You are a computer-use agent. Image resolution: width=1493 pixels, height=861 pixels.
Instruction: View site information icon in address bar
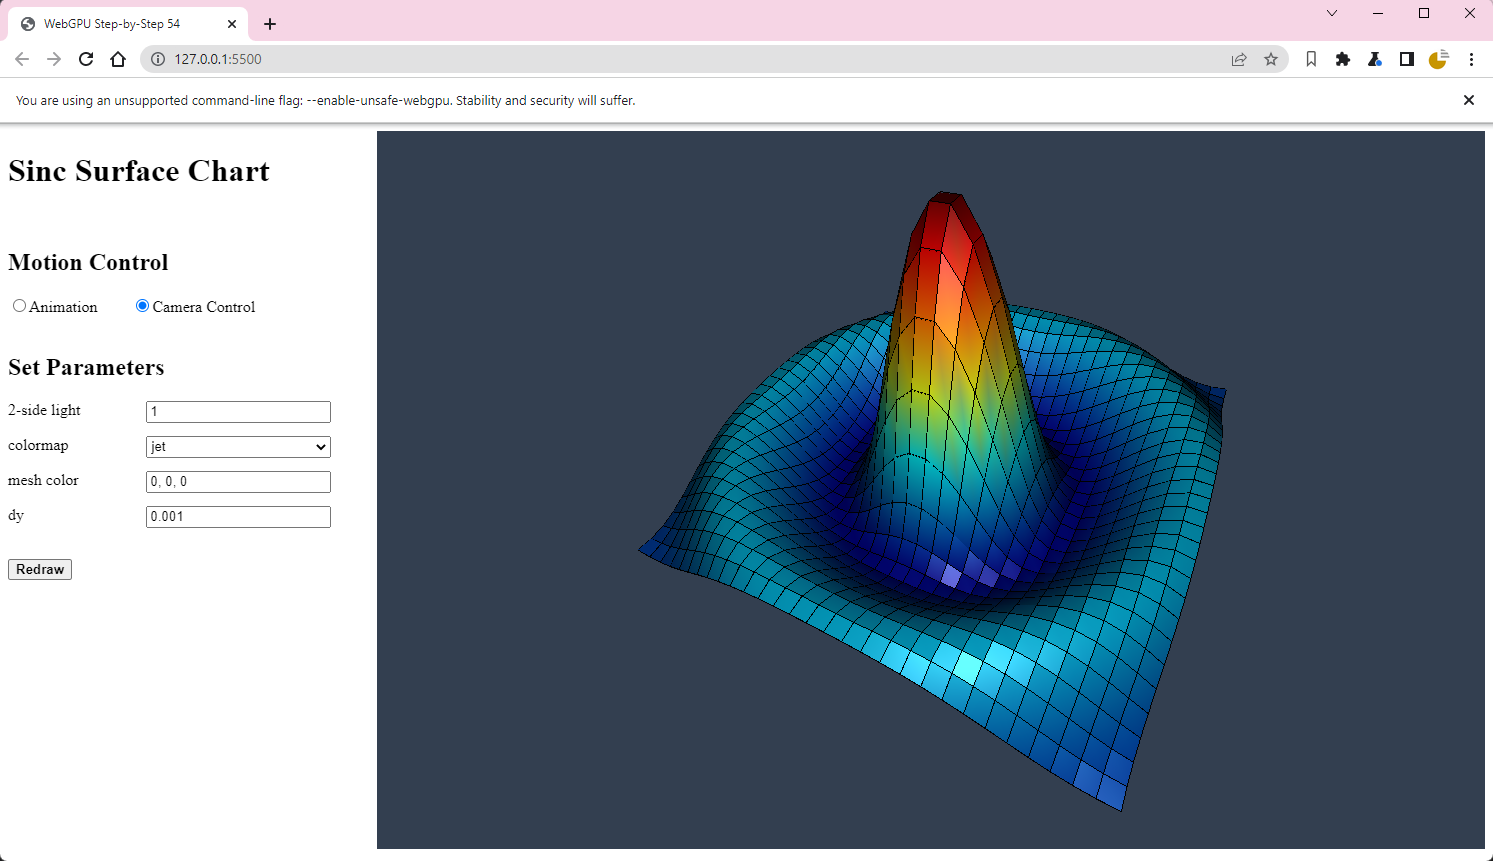click(x=157, y=59)
